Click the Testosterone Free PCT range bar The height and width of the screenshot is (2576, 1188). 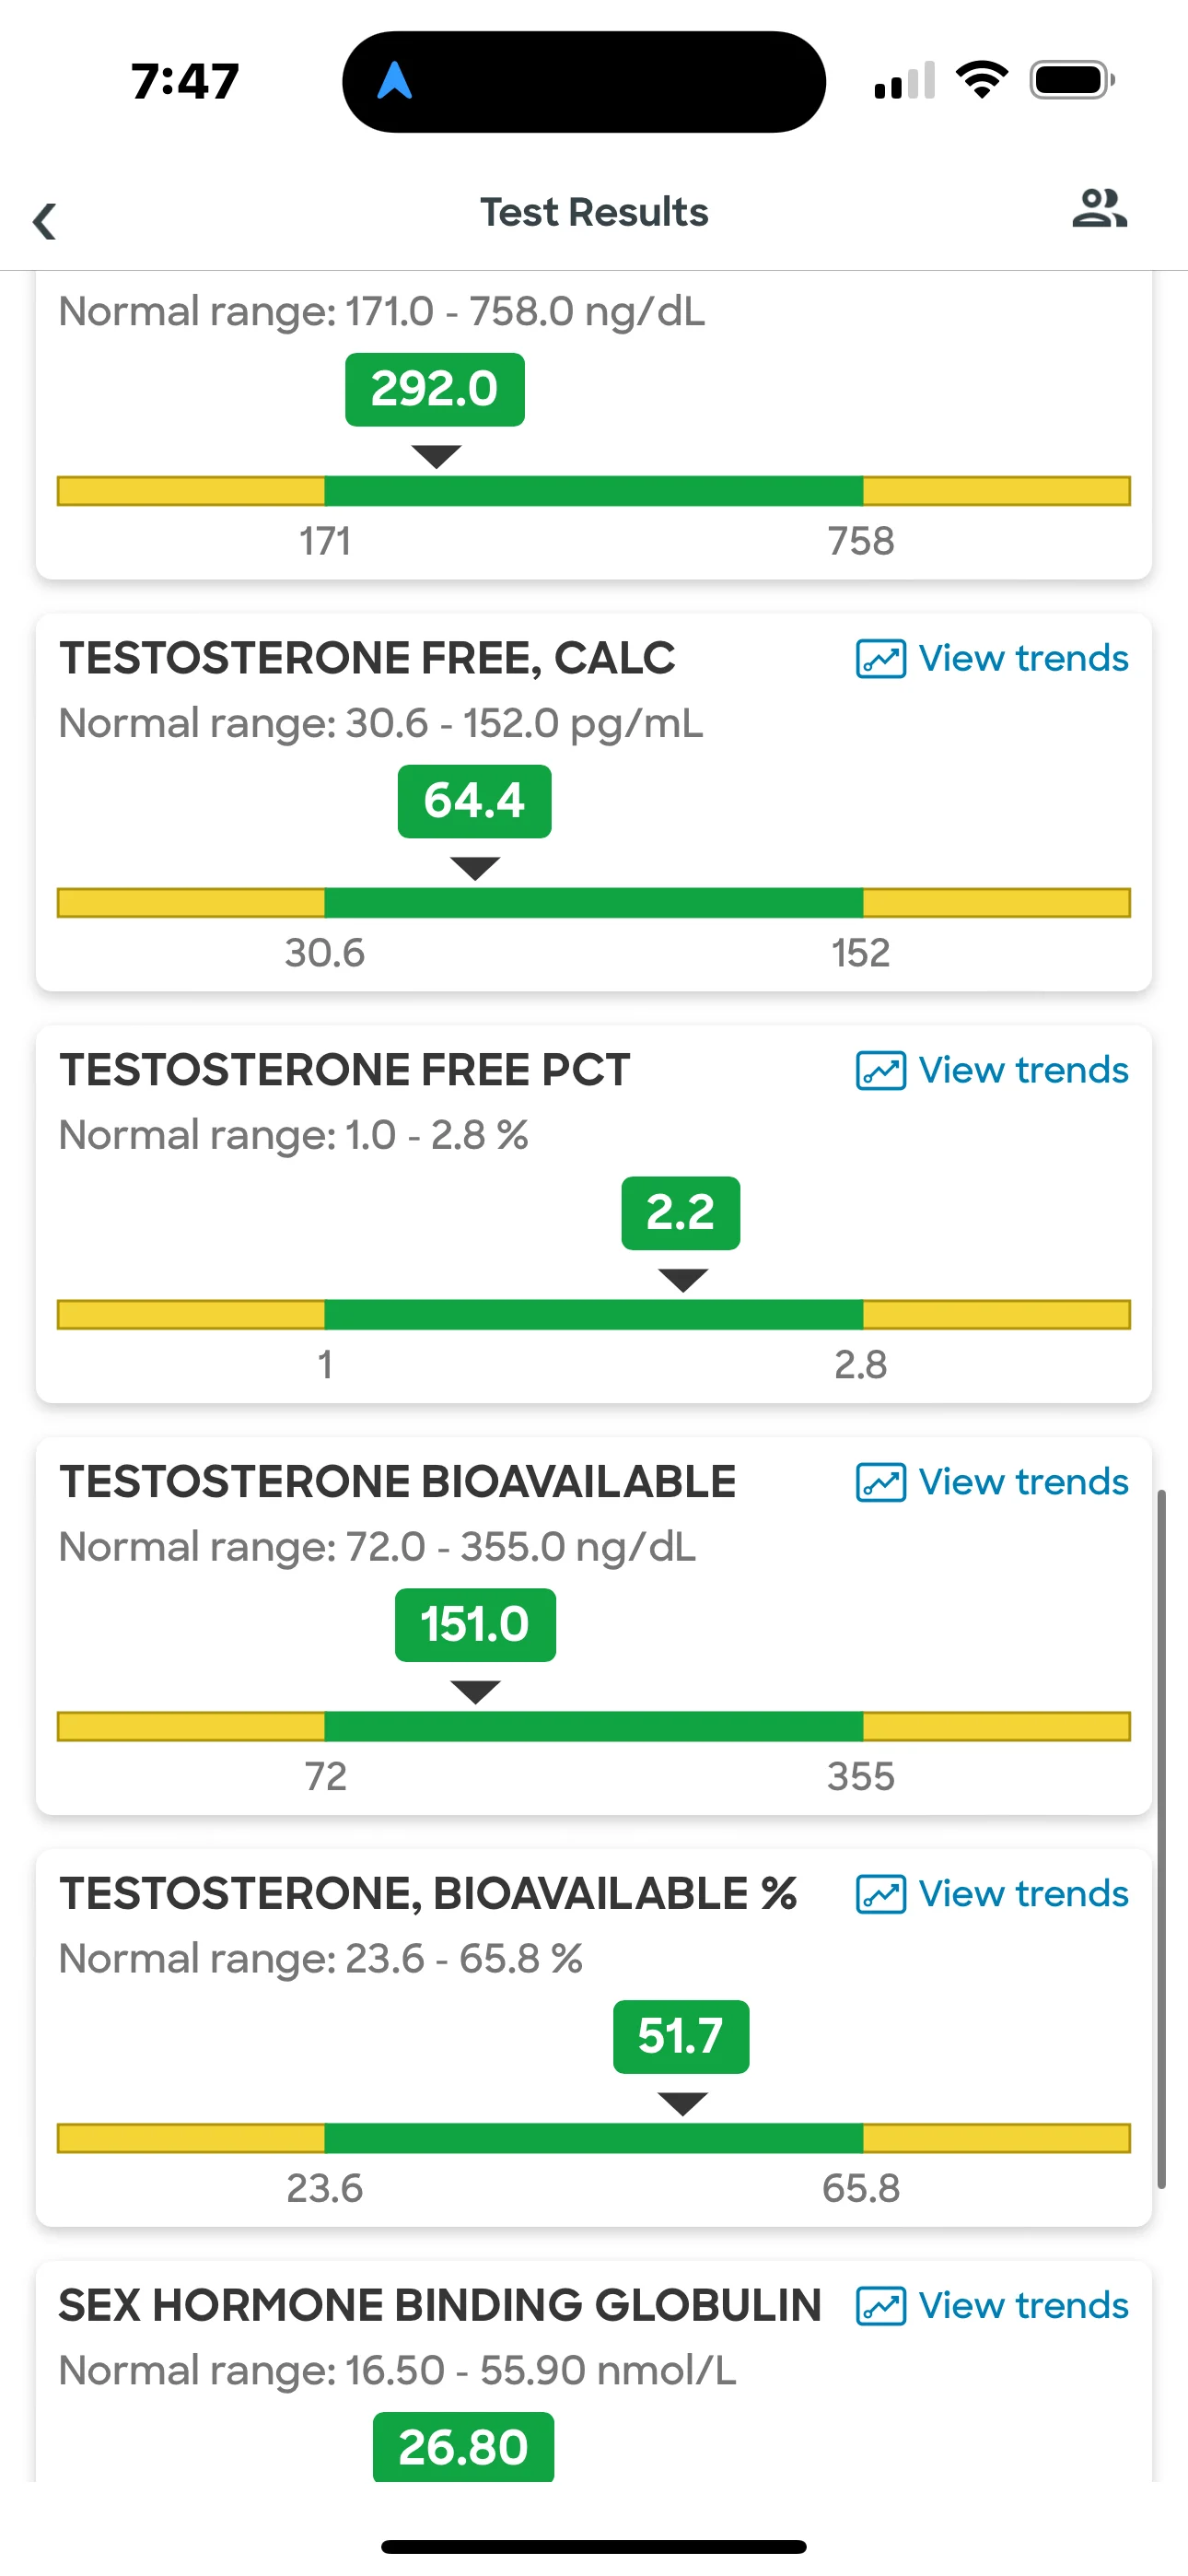tap(594, 1315)
